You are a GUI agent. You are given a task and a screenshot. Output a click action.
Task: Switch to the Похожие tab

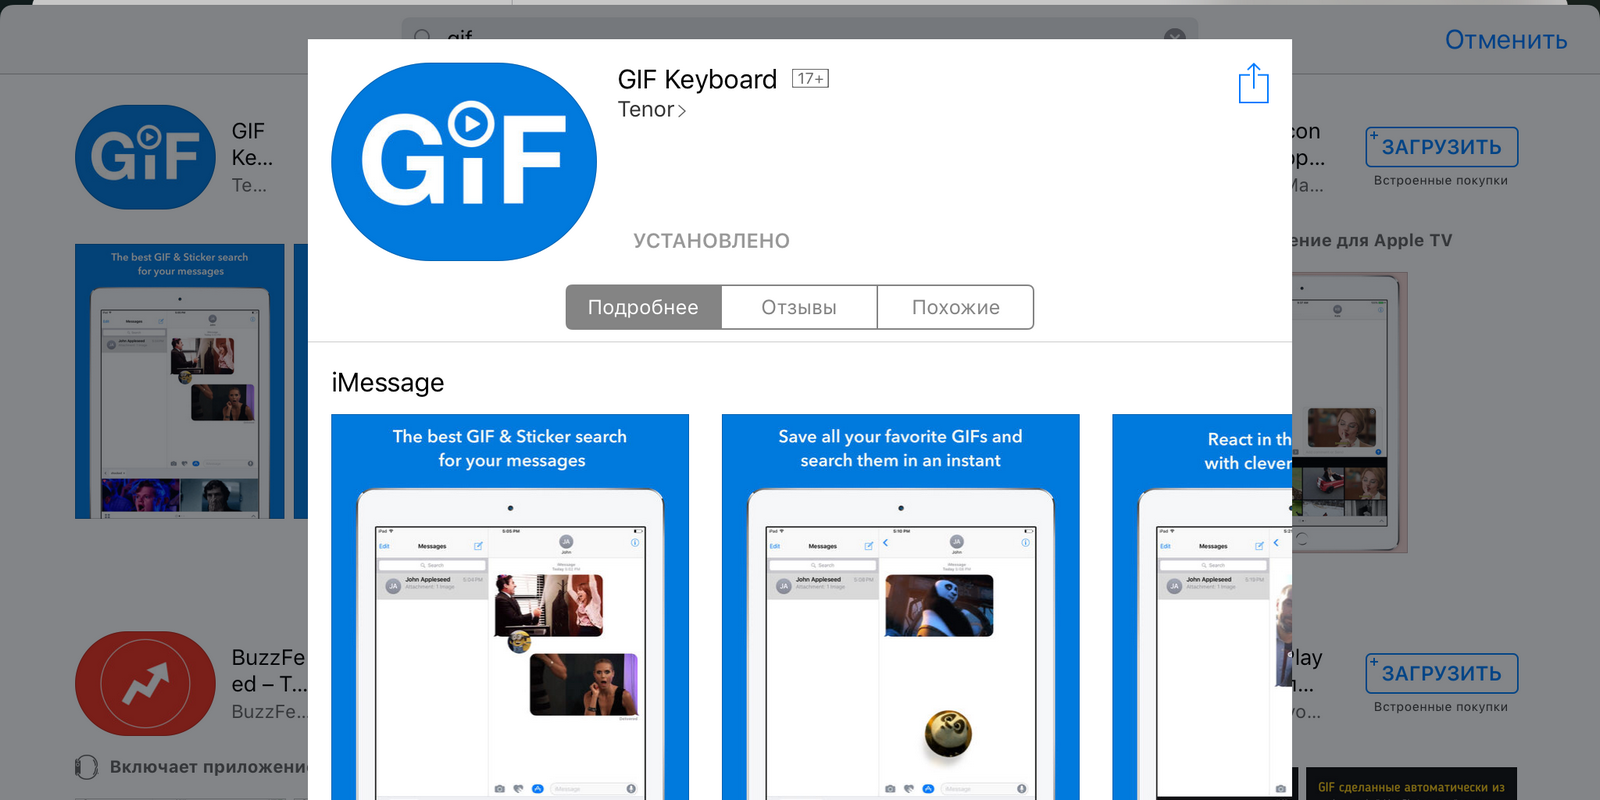pyautogui.click(x=955, y=307)
